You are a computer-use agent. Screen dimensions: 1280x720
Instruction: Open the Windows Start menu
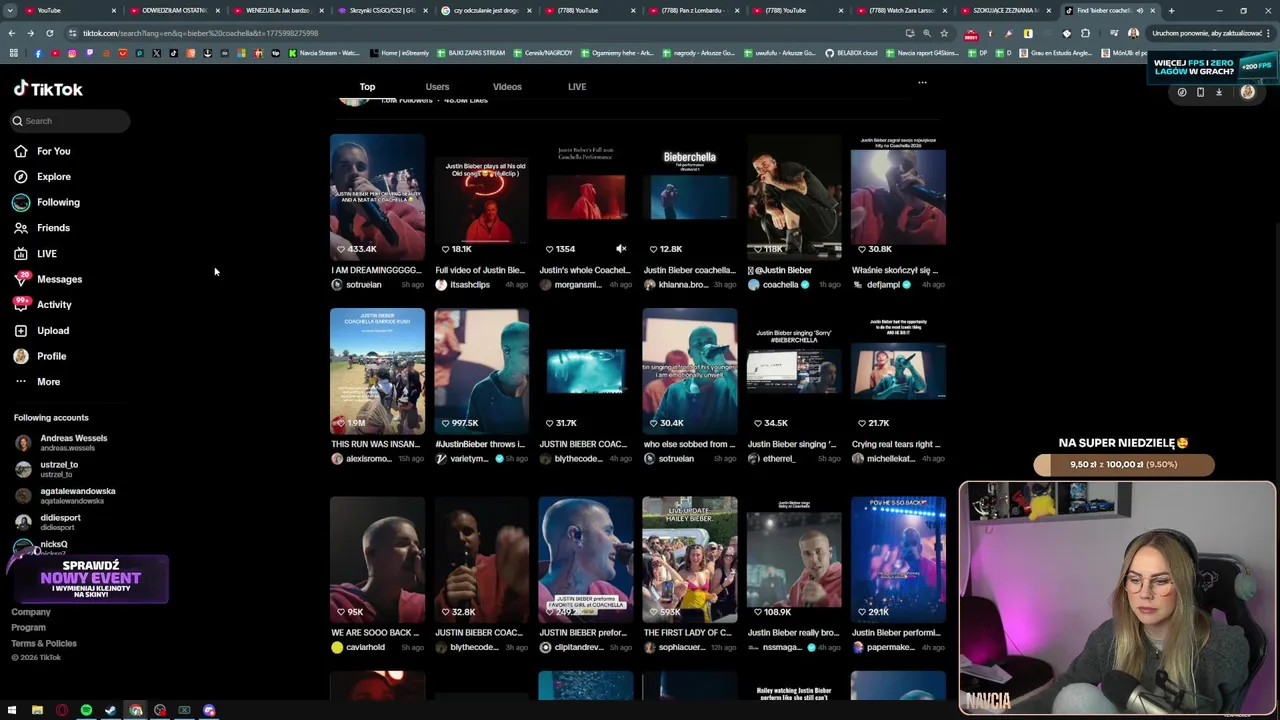pos(12,710)
